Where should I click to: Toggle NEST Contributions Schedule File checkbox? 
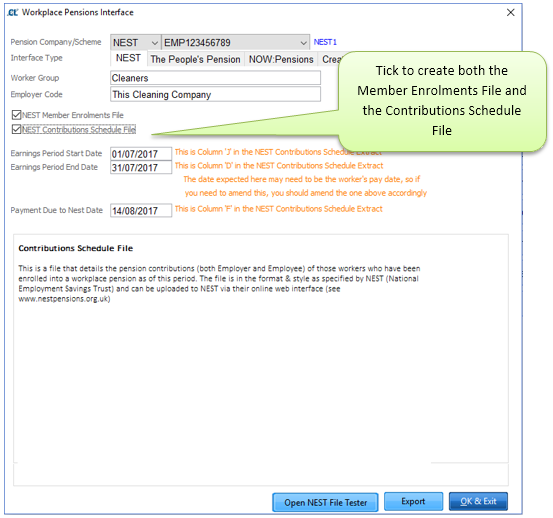click(x=16, y=129)
